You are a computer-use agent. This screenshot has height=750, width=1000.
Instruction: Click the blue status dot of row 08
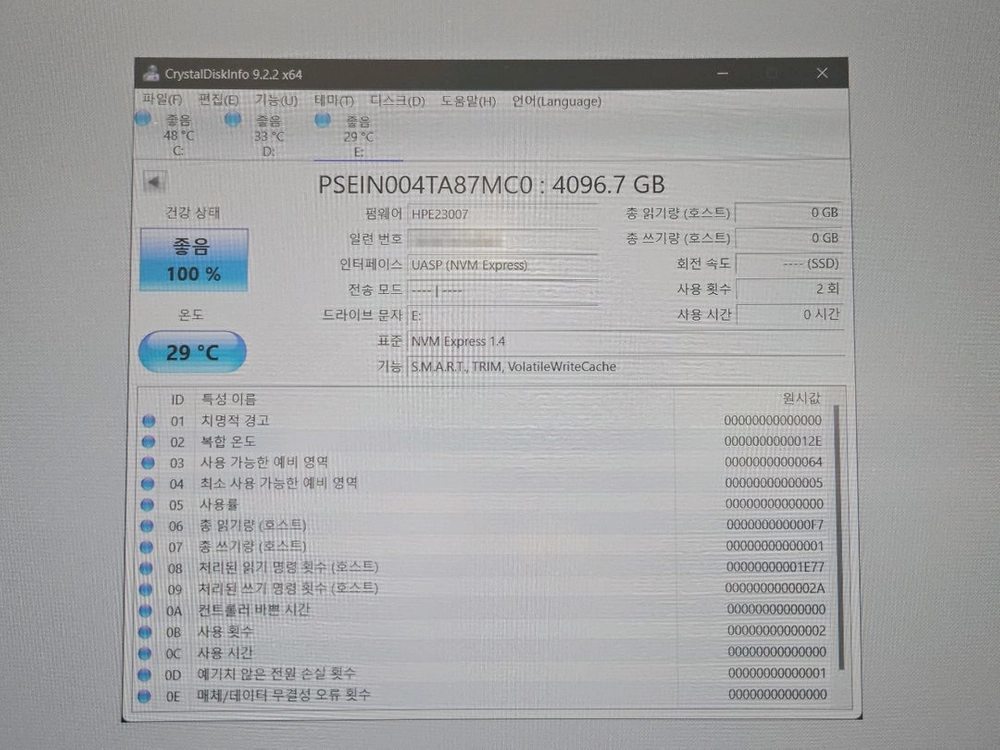(146, 568)
